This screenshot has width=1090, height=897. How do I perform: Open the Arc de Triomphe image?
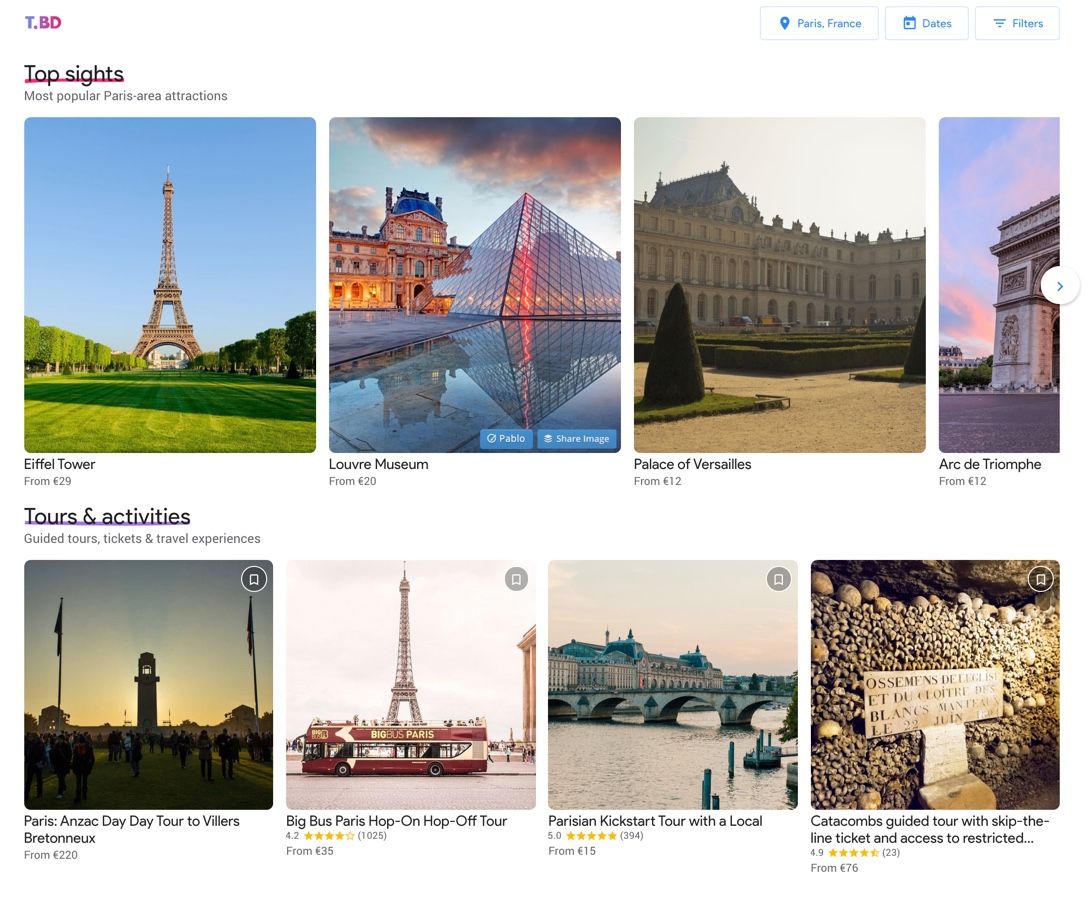[x=999, y=284]
